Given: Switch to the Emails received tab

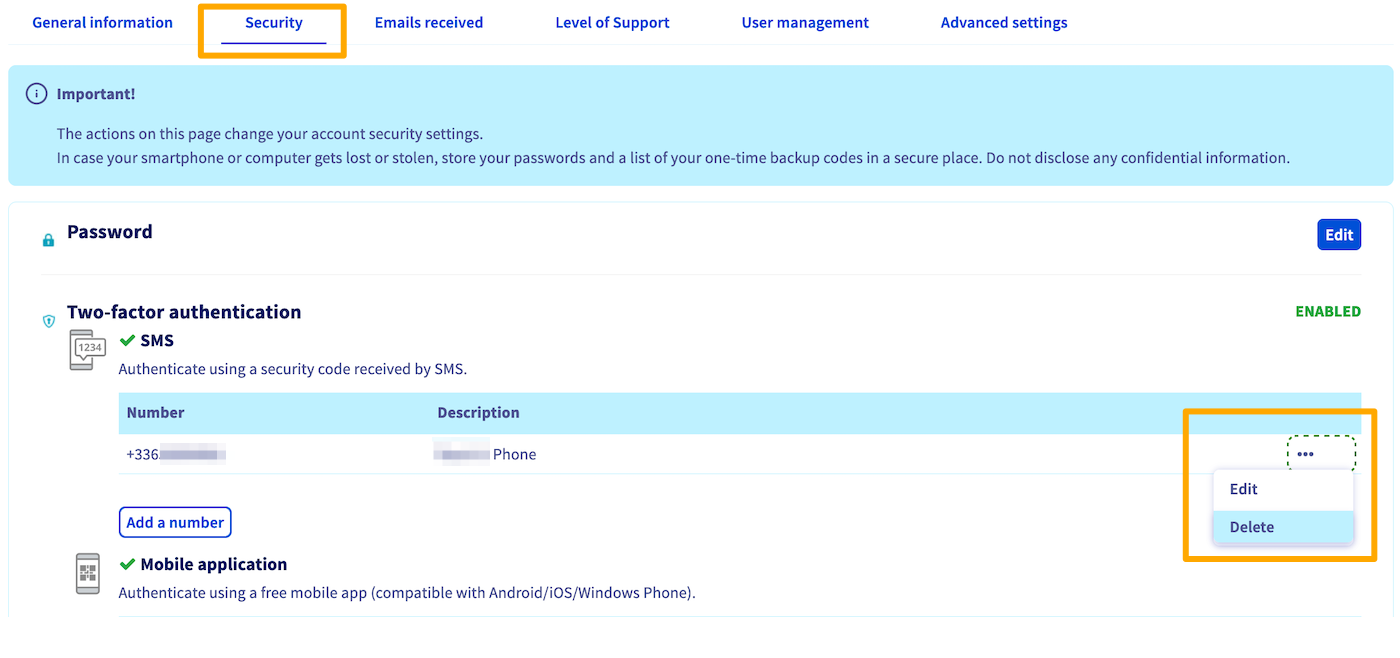Looking at the screenshot, I should (428, 22).
